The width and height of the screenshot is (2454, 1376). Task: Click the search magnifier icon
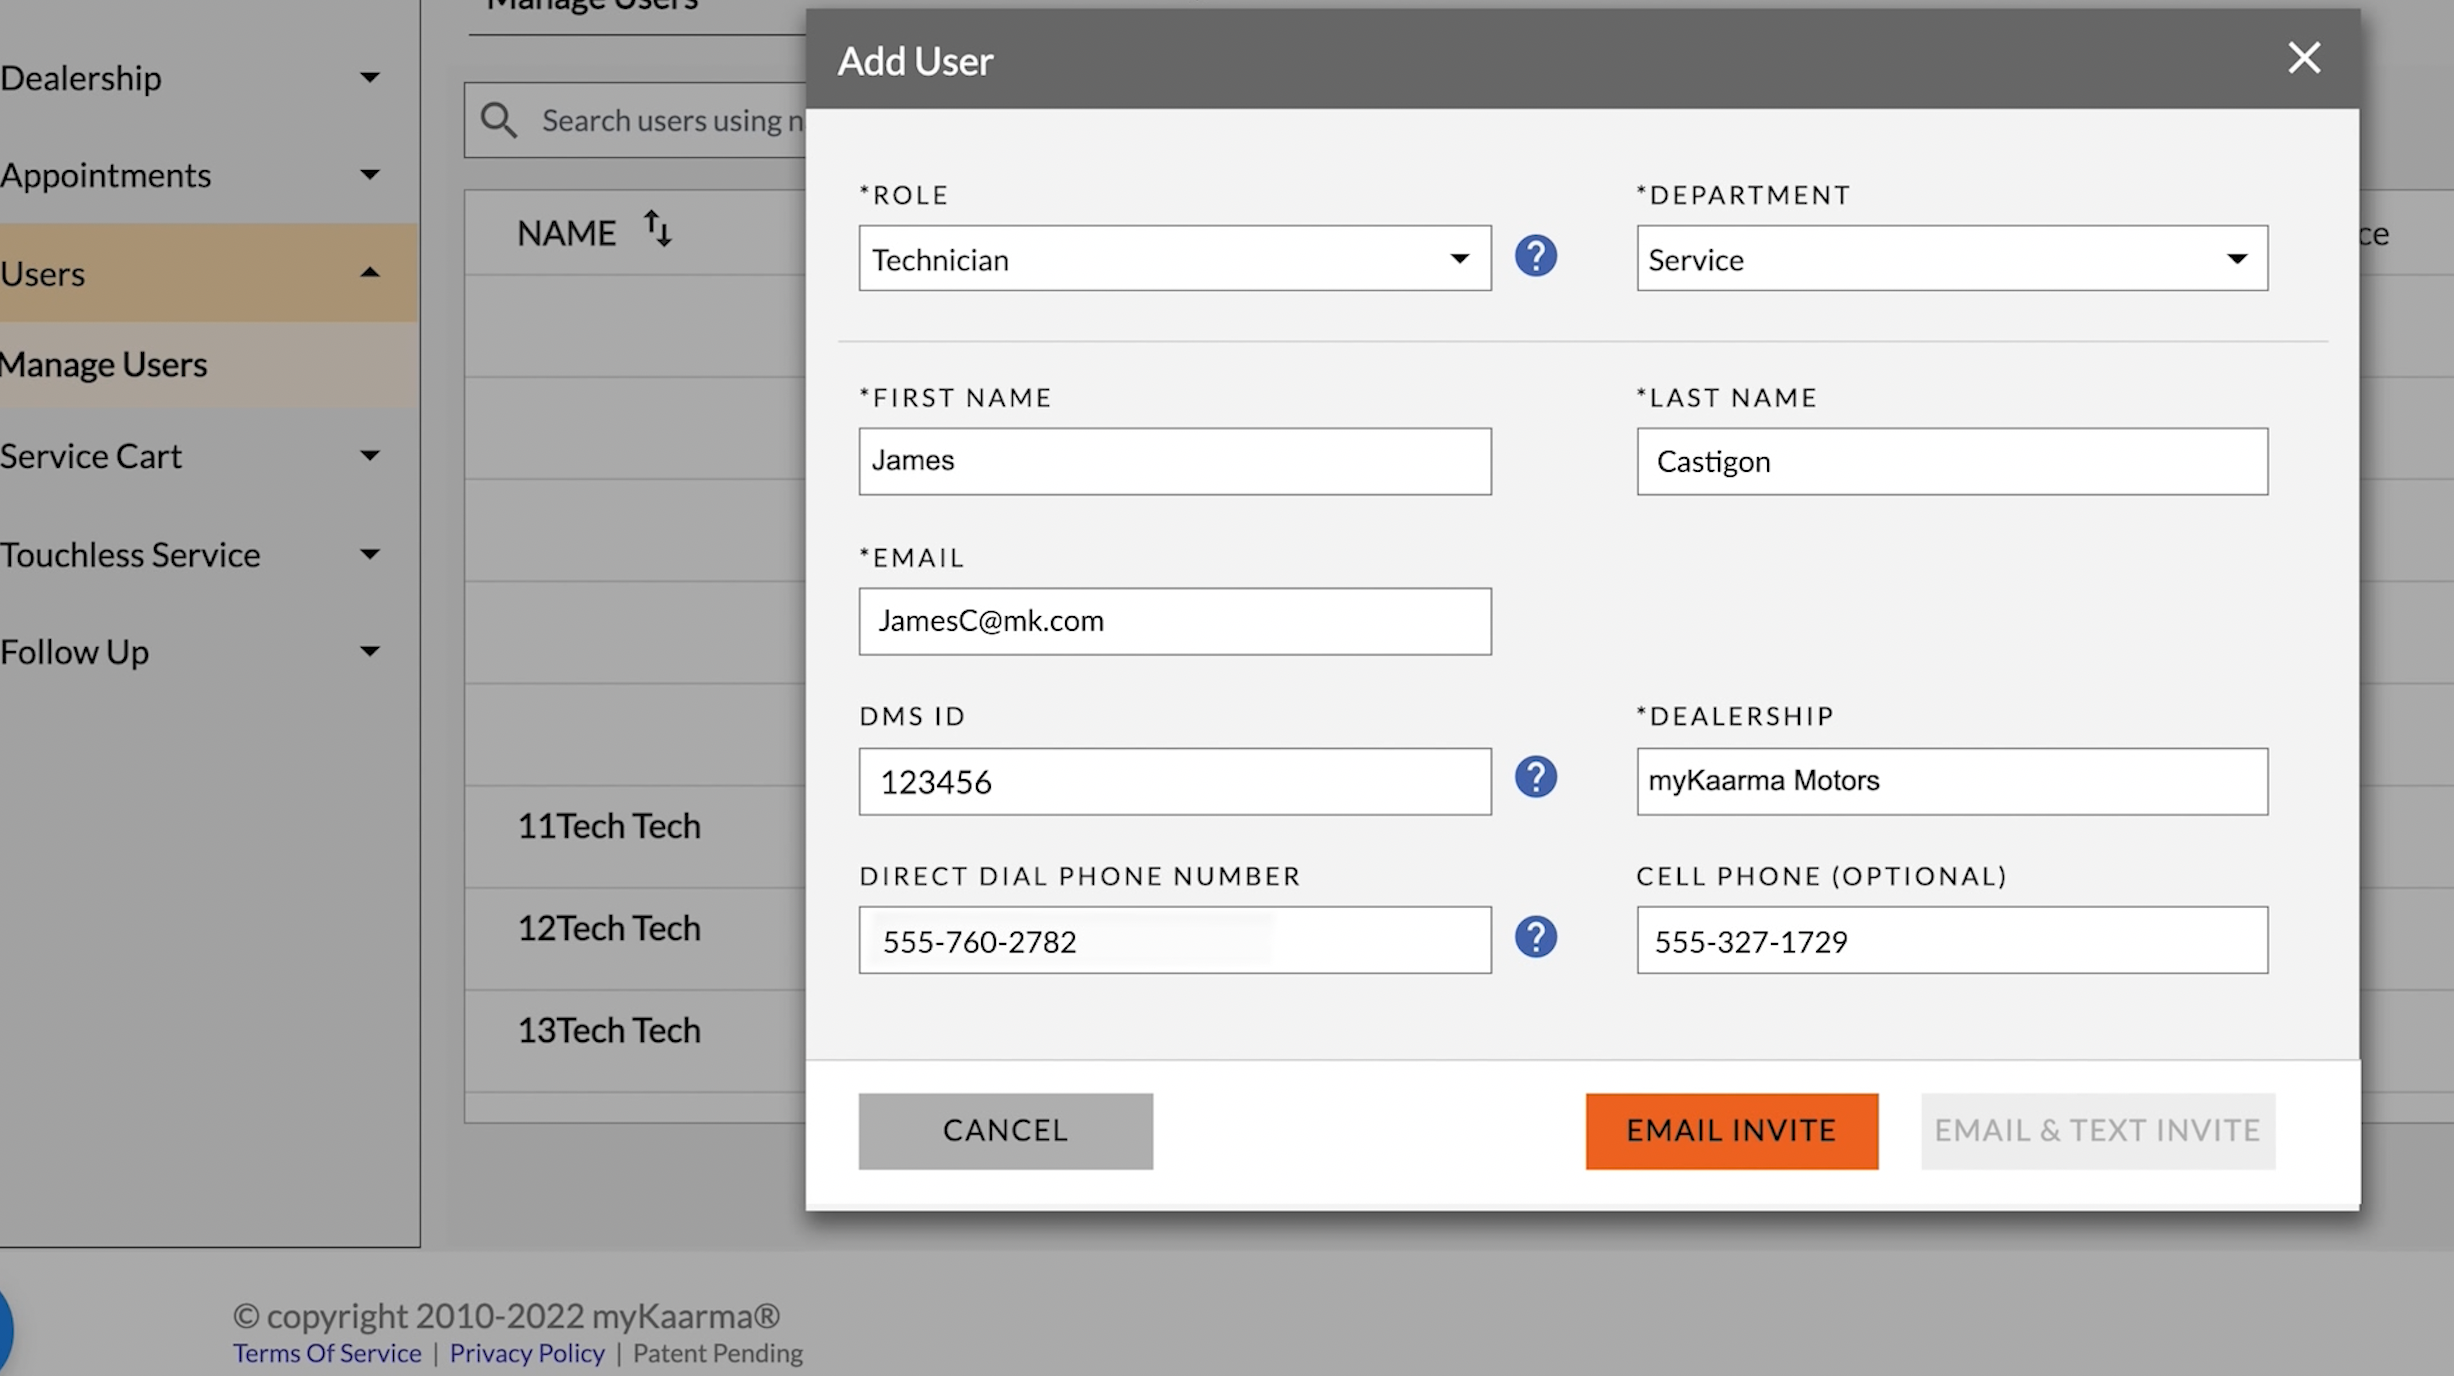[498, 120]
